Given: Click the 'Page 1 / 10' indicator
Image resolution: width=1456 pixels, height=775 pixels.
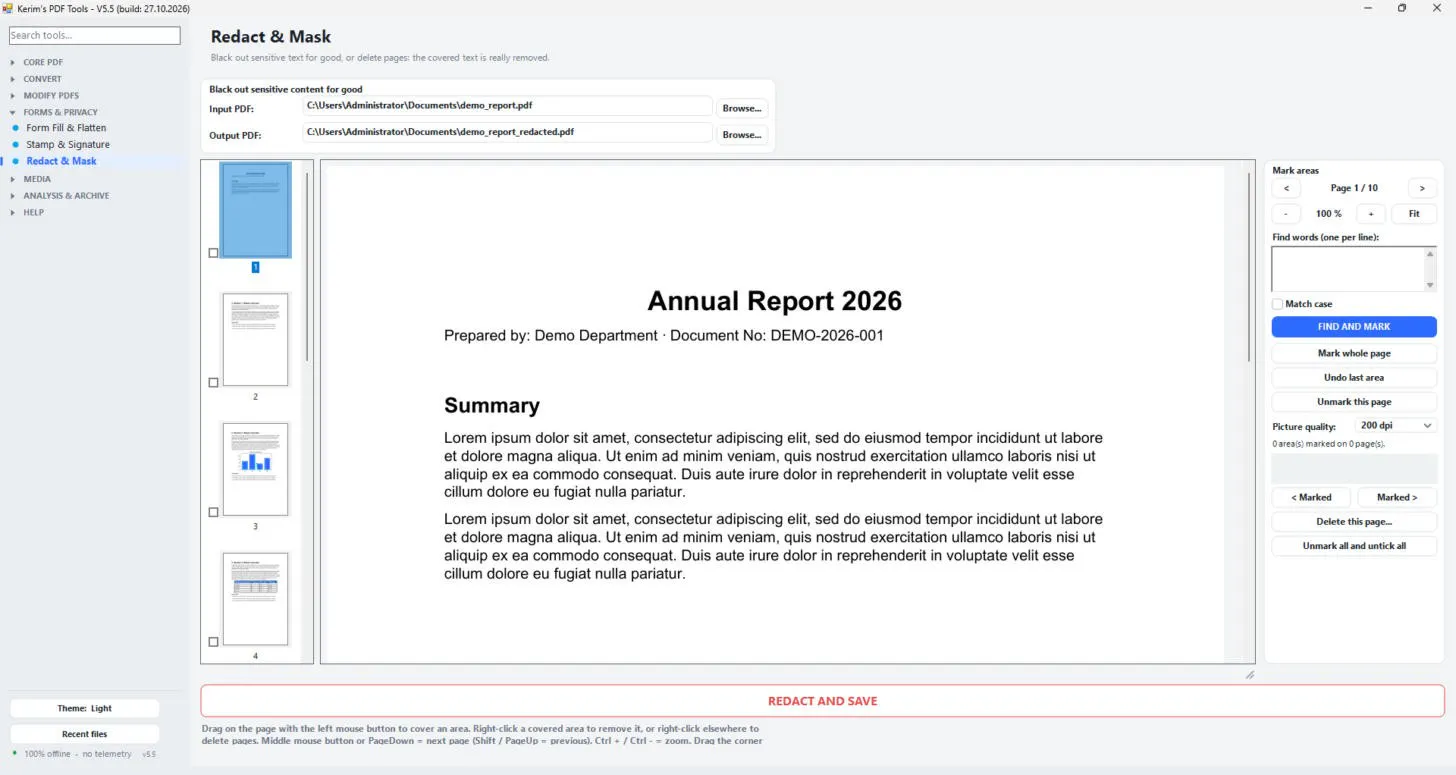Looking at the screenshot, I should point(1354,188).
